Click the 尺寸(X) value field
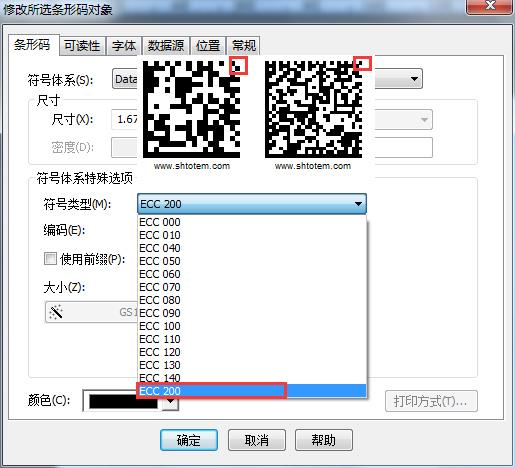Viewport: 515px width, 468px height. (124, 119)
